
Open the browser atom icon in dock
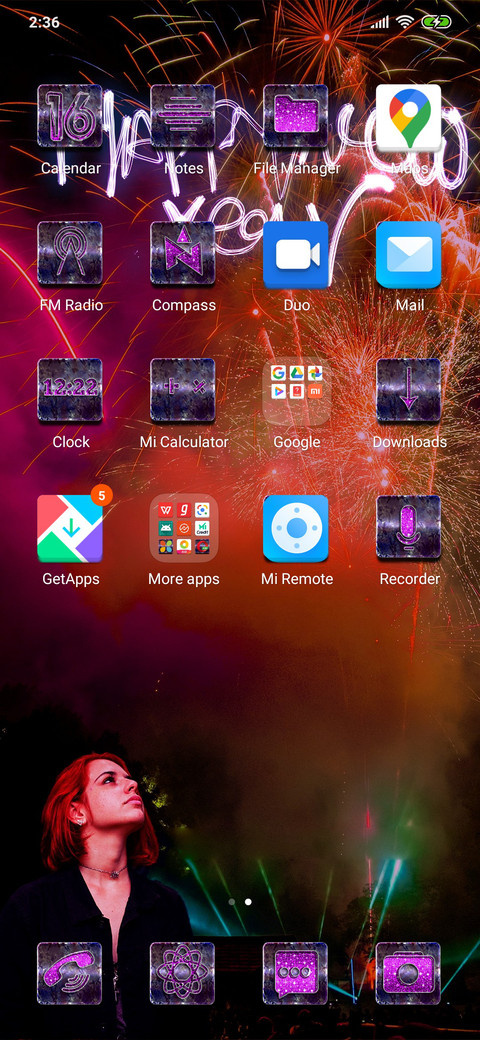(x=183, y=973)
